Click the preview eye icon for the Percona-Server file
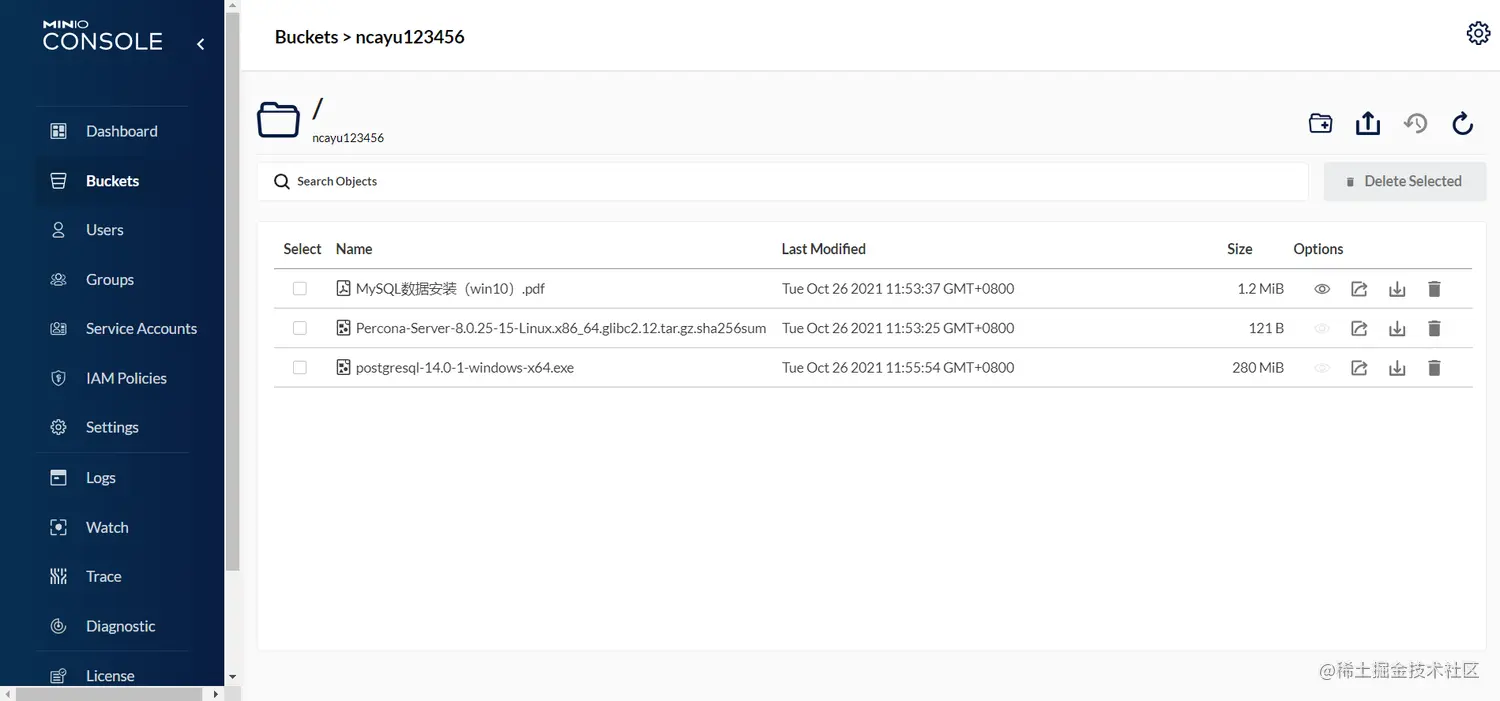Screen dimensions: 1500x701 1322,328
